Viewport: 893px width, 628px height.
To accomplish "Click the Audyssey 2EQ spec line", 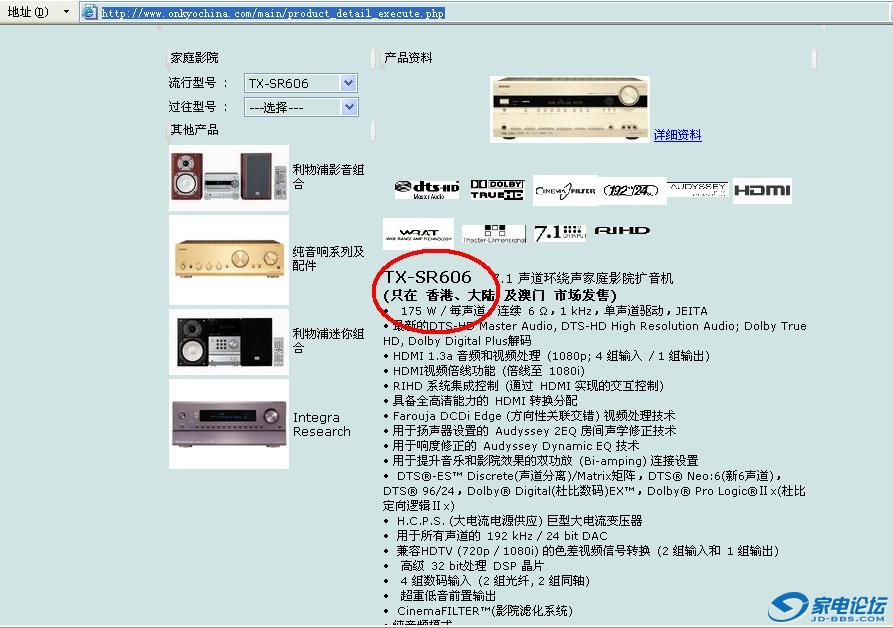I will [530, 430].
